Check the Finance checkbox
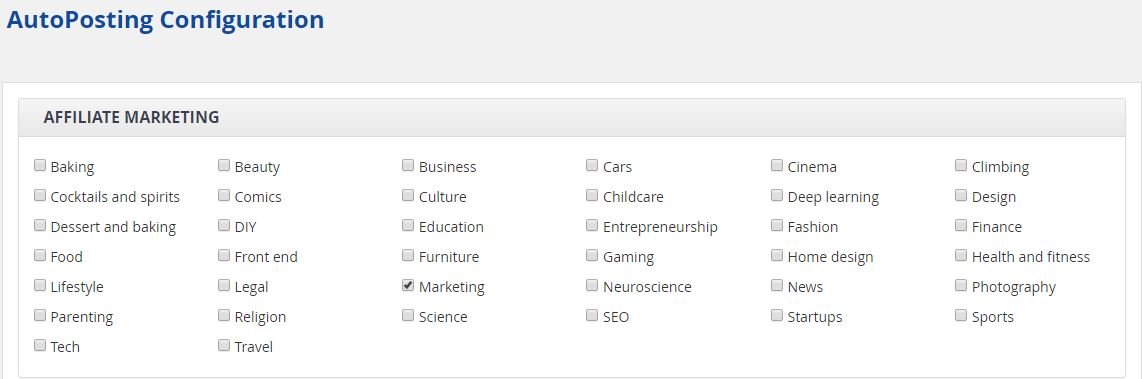 coord(961,226)
